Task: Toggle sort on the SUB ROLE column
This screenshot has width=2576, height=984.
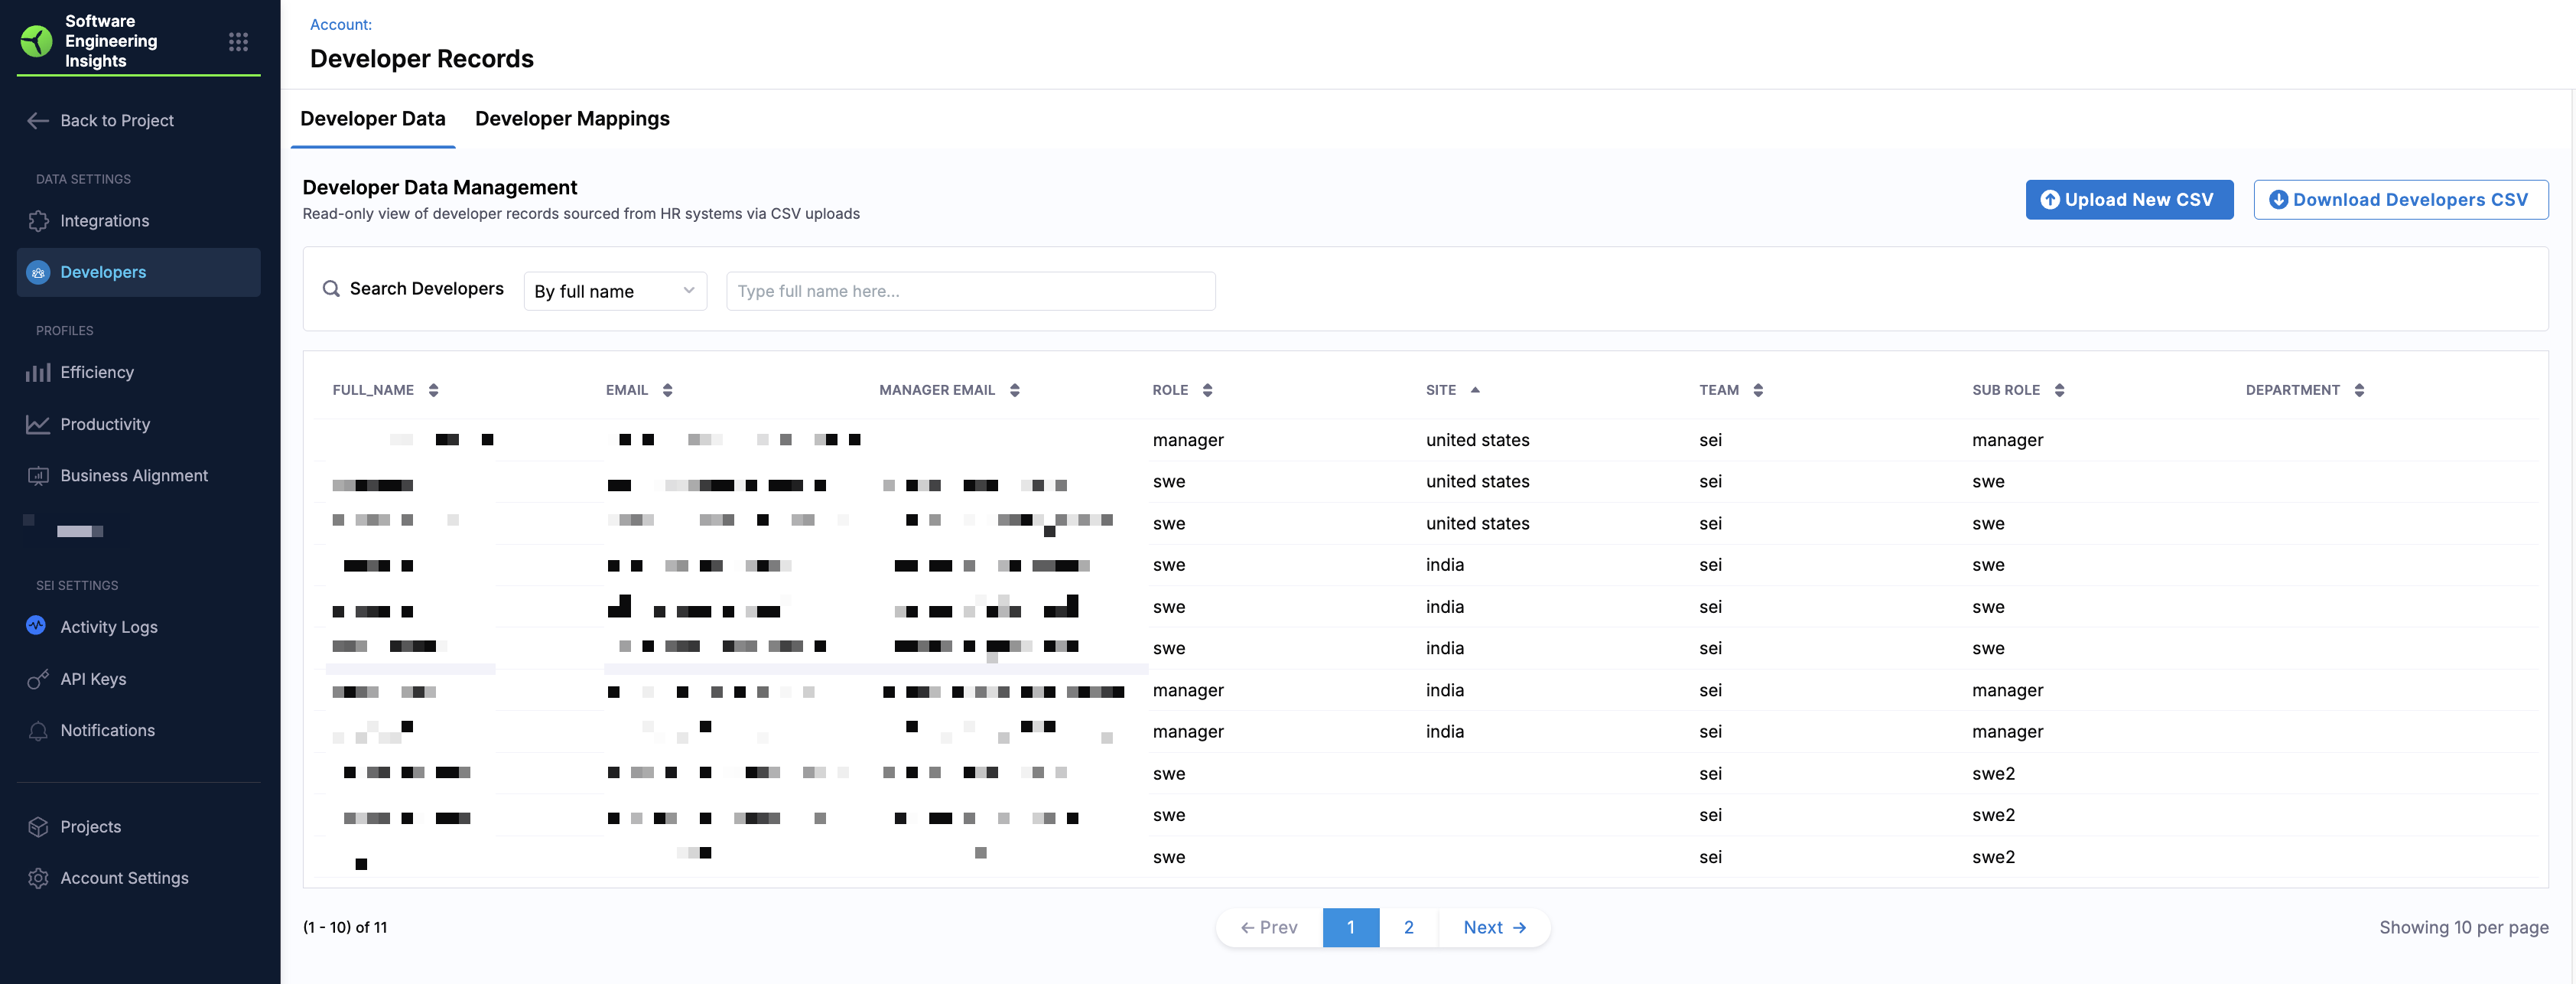Action: [x=2059, y=390]
